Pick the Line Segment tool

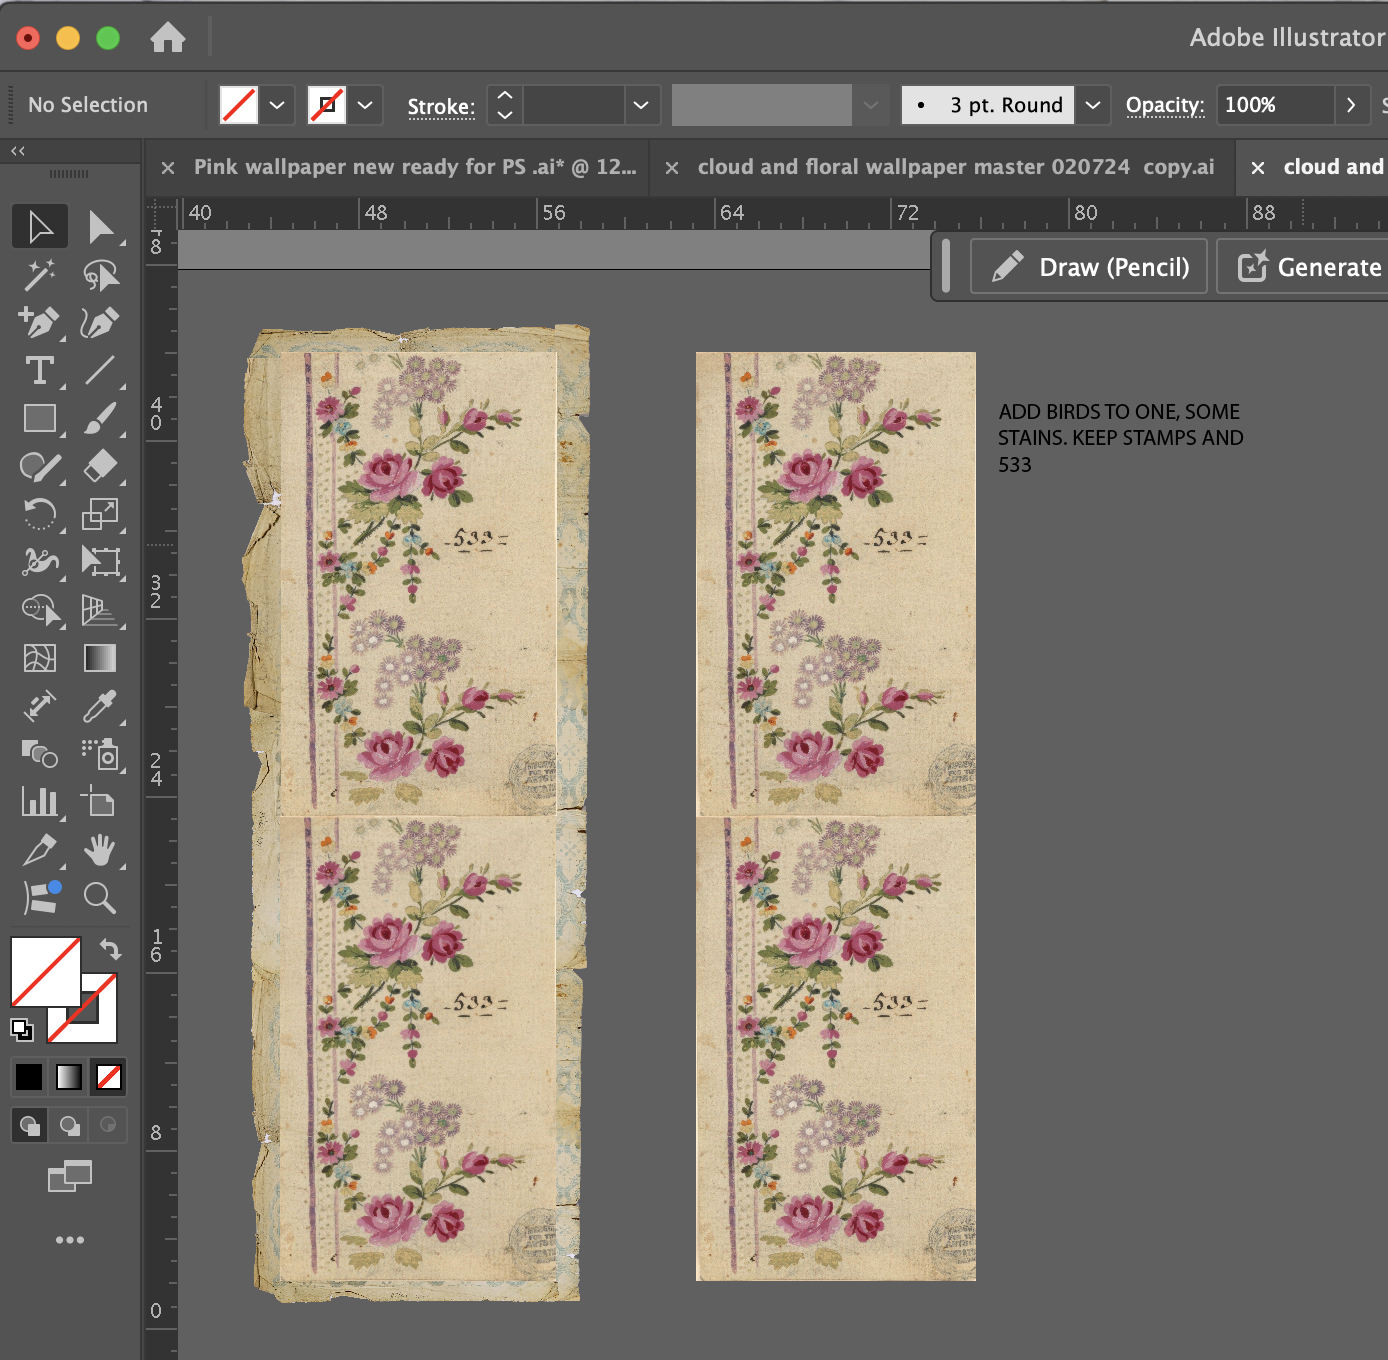coord(100,371)
